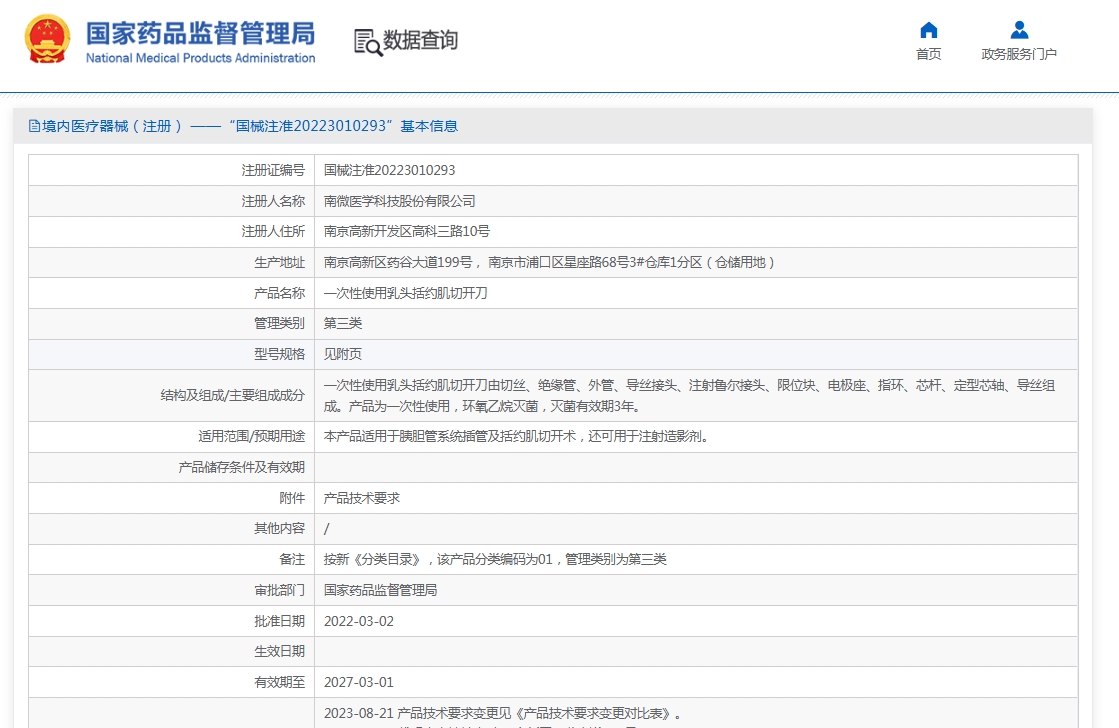Image resolution: width=1119 pixels, height=728 pixels.
Task: Select the 2023-08-21 change record line
Action: pos(505,713)
